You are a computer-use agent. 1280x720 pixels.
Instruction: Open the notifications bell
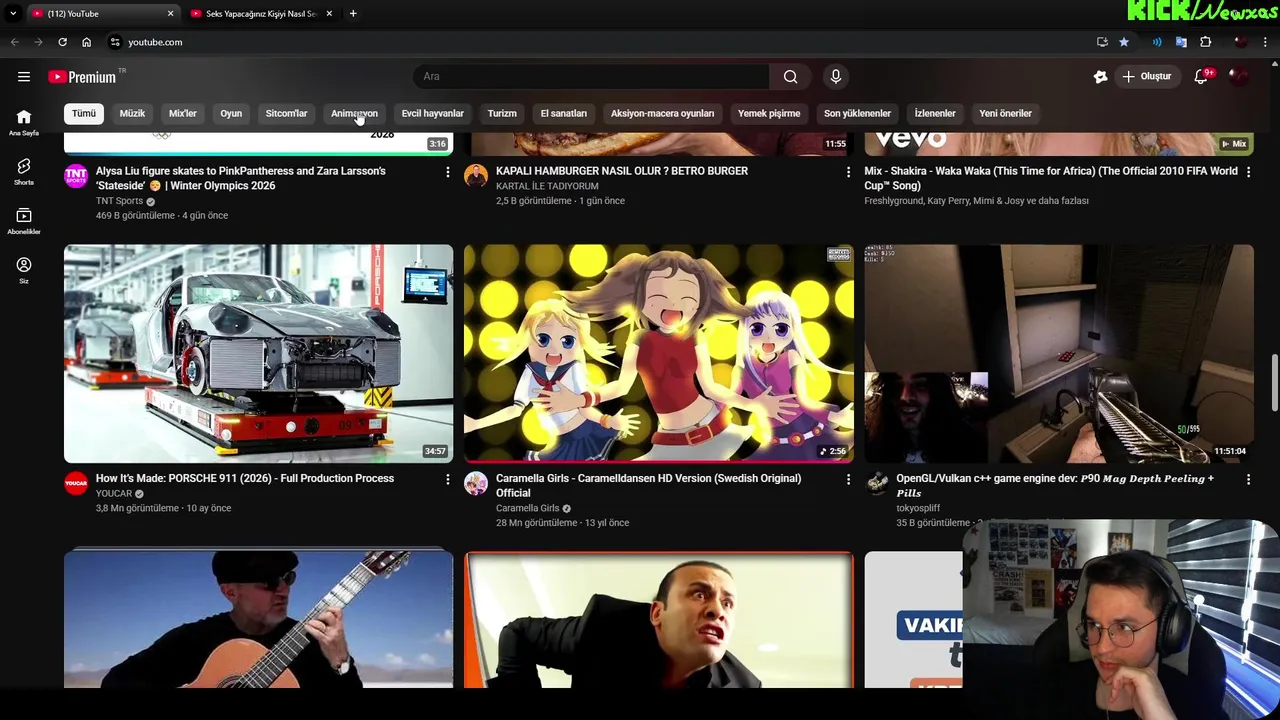[1201, 77]
